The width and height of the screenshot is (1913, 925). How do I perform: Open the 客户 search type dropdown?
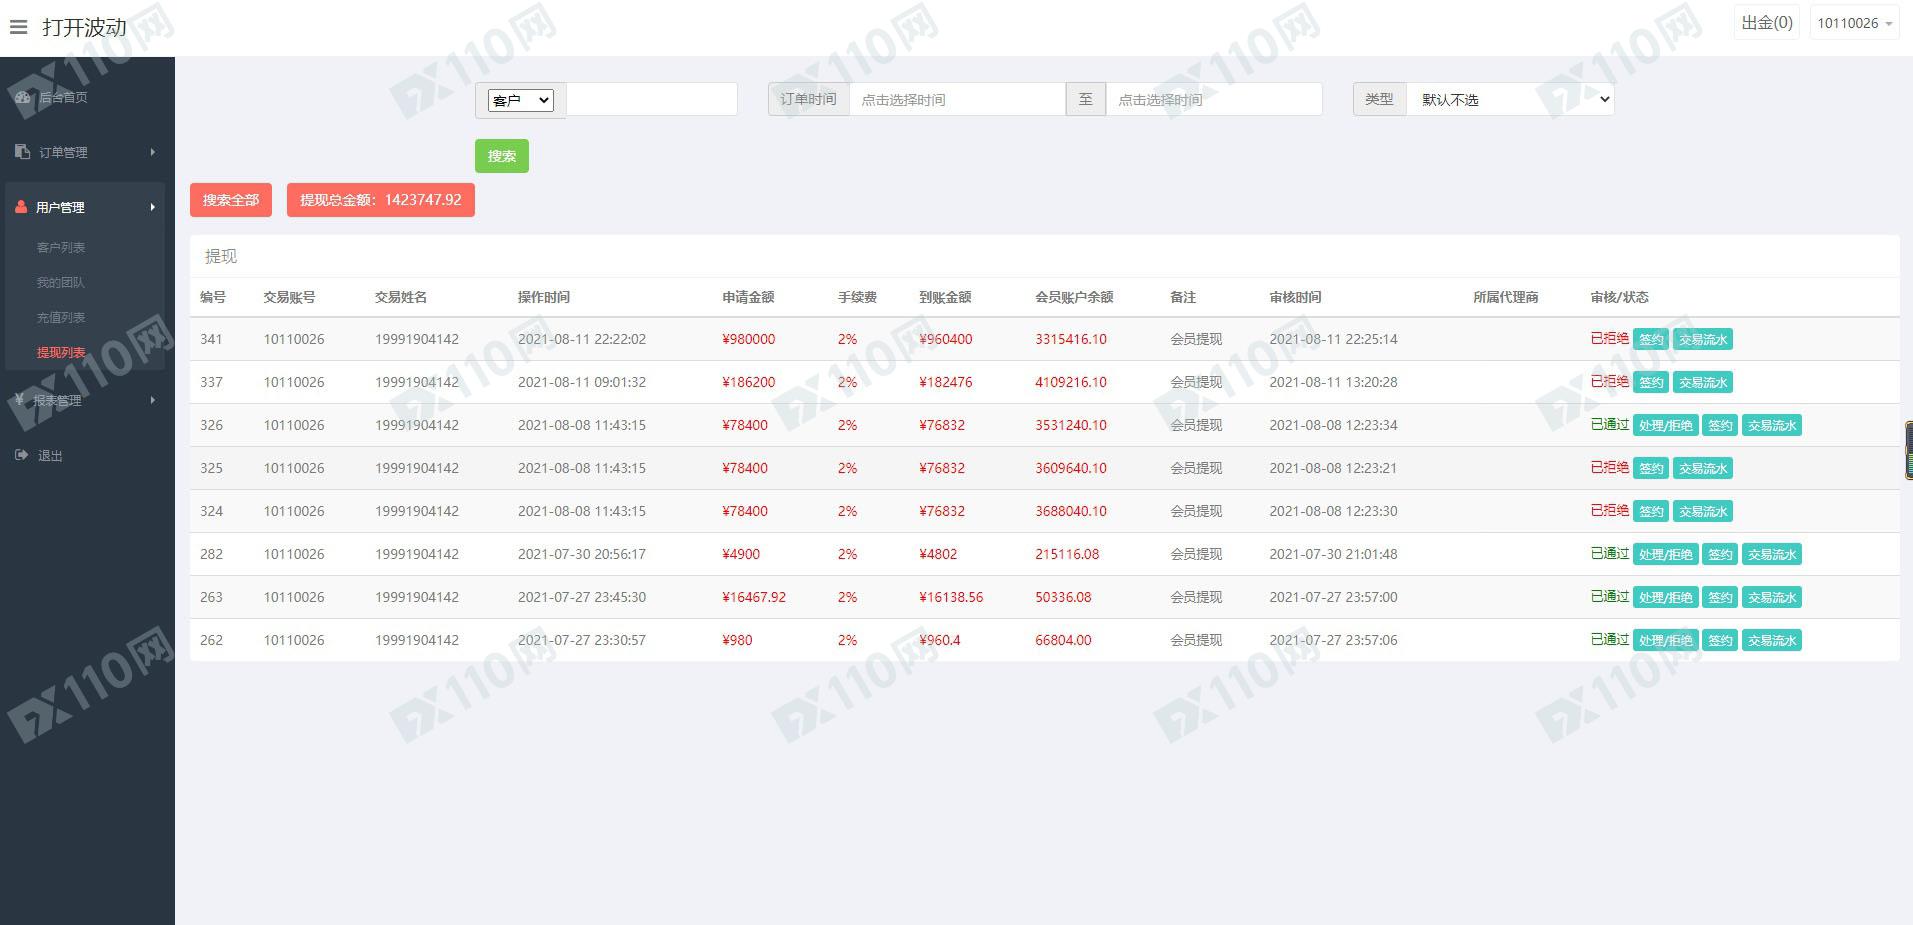(x=520, y=100)
